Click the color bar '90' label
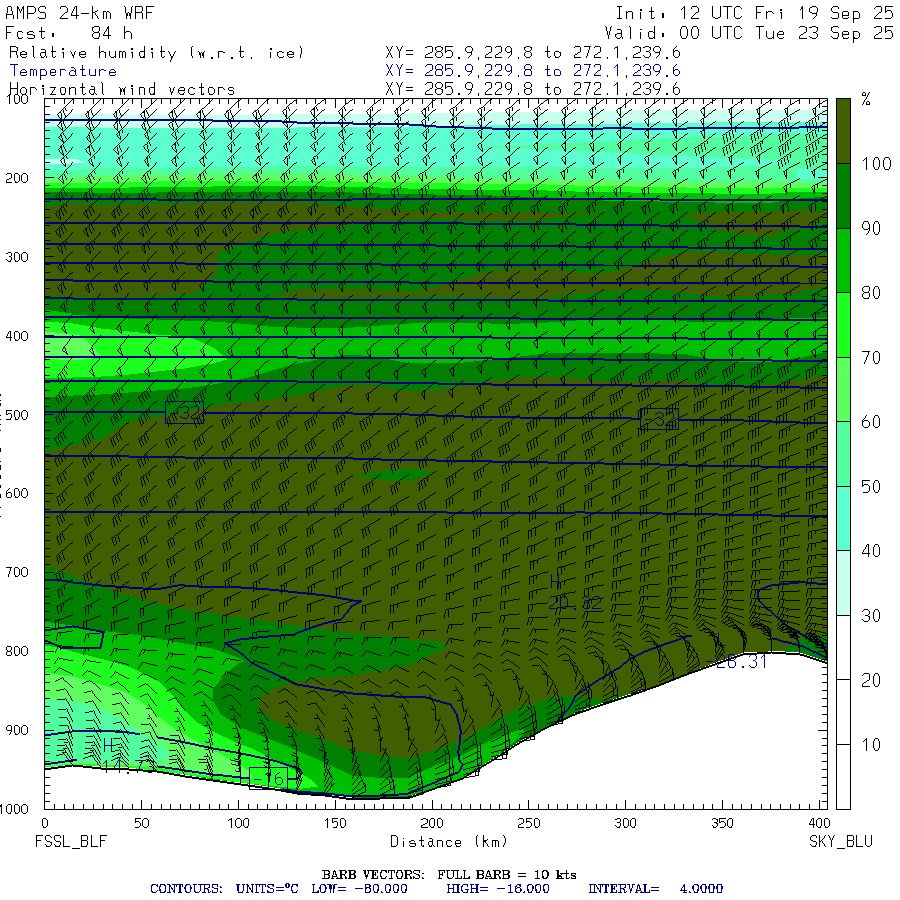Screen dimensions: 900x900 (x=871, y=228)
